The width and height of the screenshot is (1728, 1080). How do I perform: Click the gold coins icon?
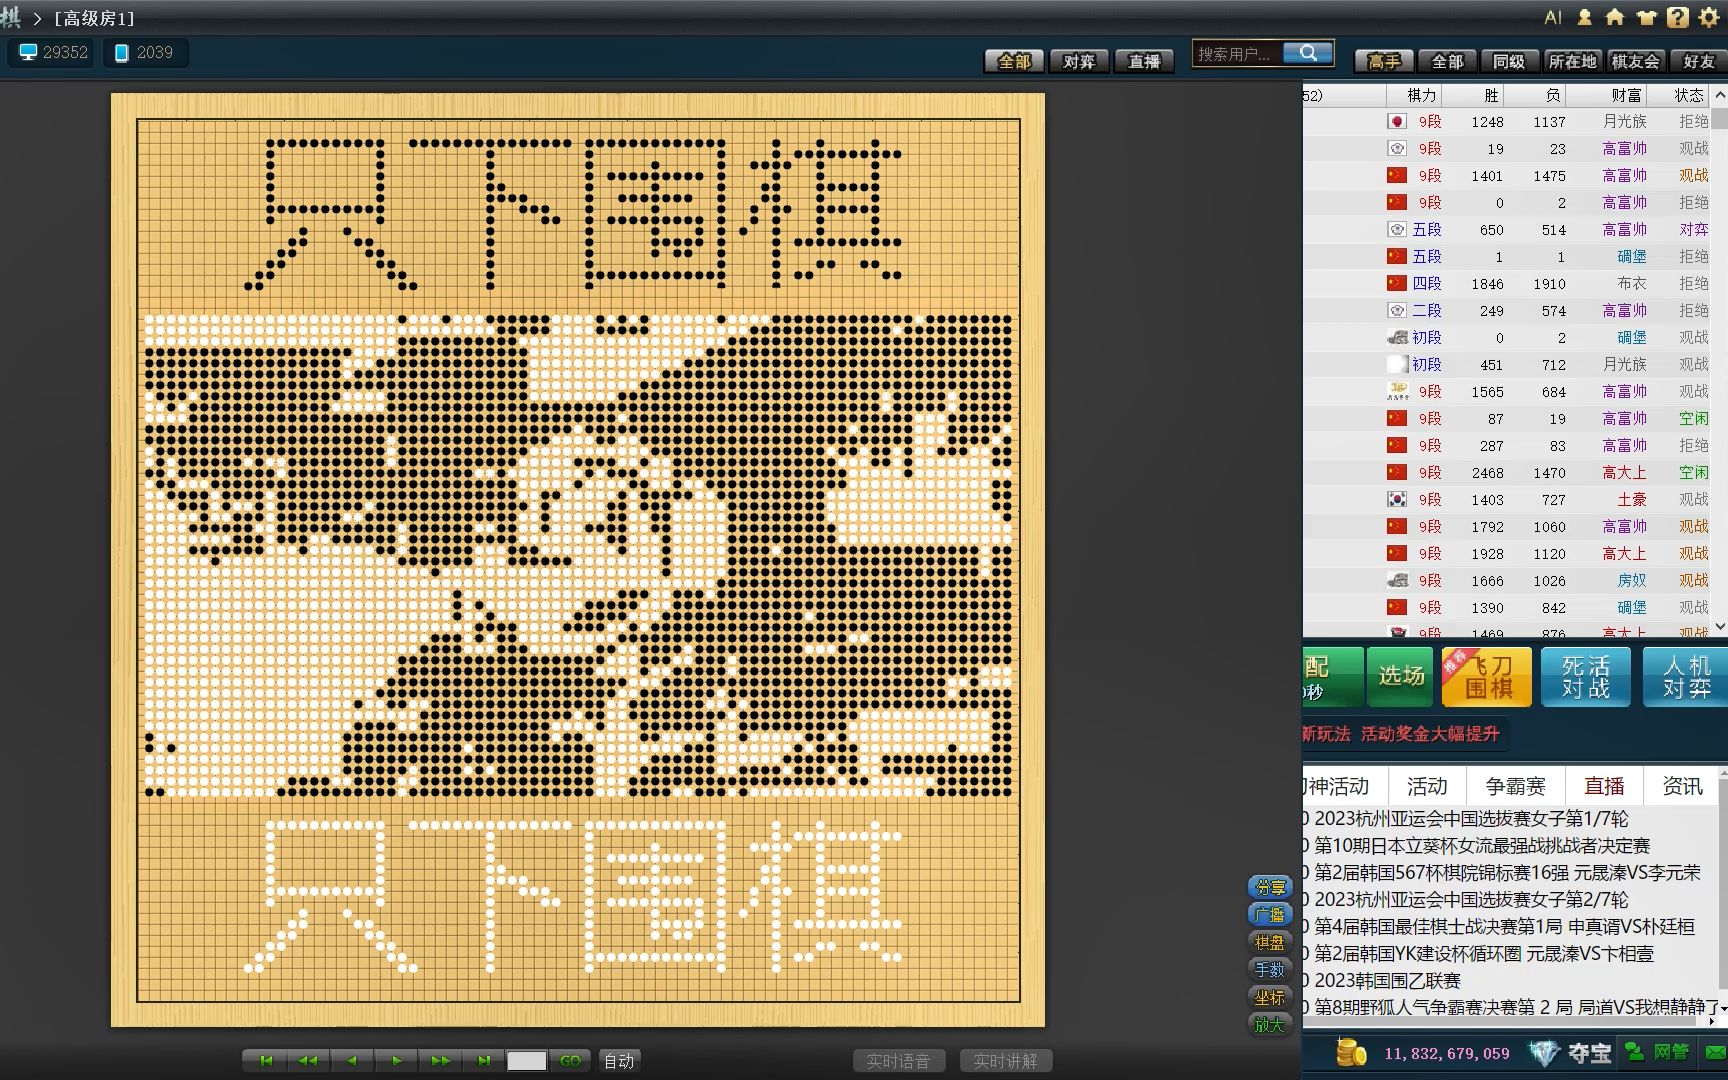1351,1052
